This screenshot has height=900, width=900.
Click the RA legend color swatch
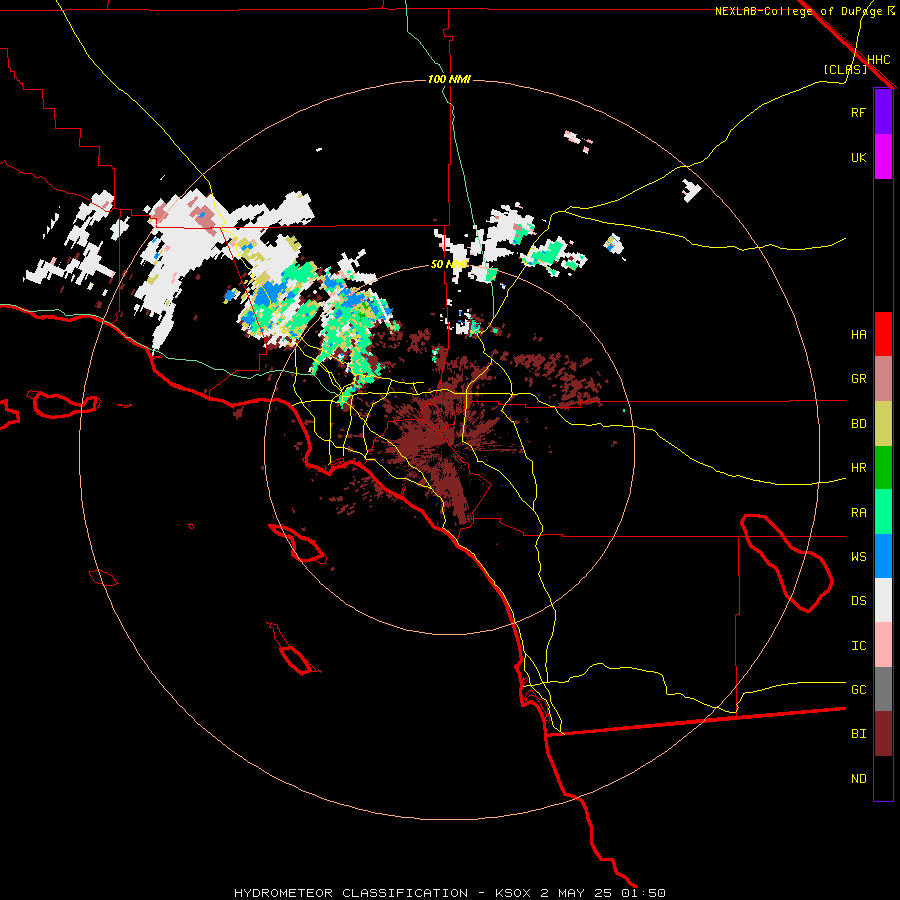coord(883,512)
